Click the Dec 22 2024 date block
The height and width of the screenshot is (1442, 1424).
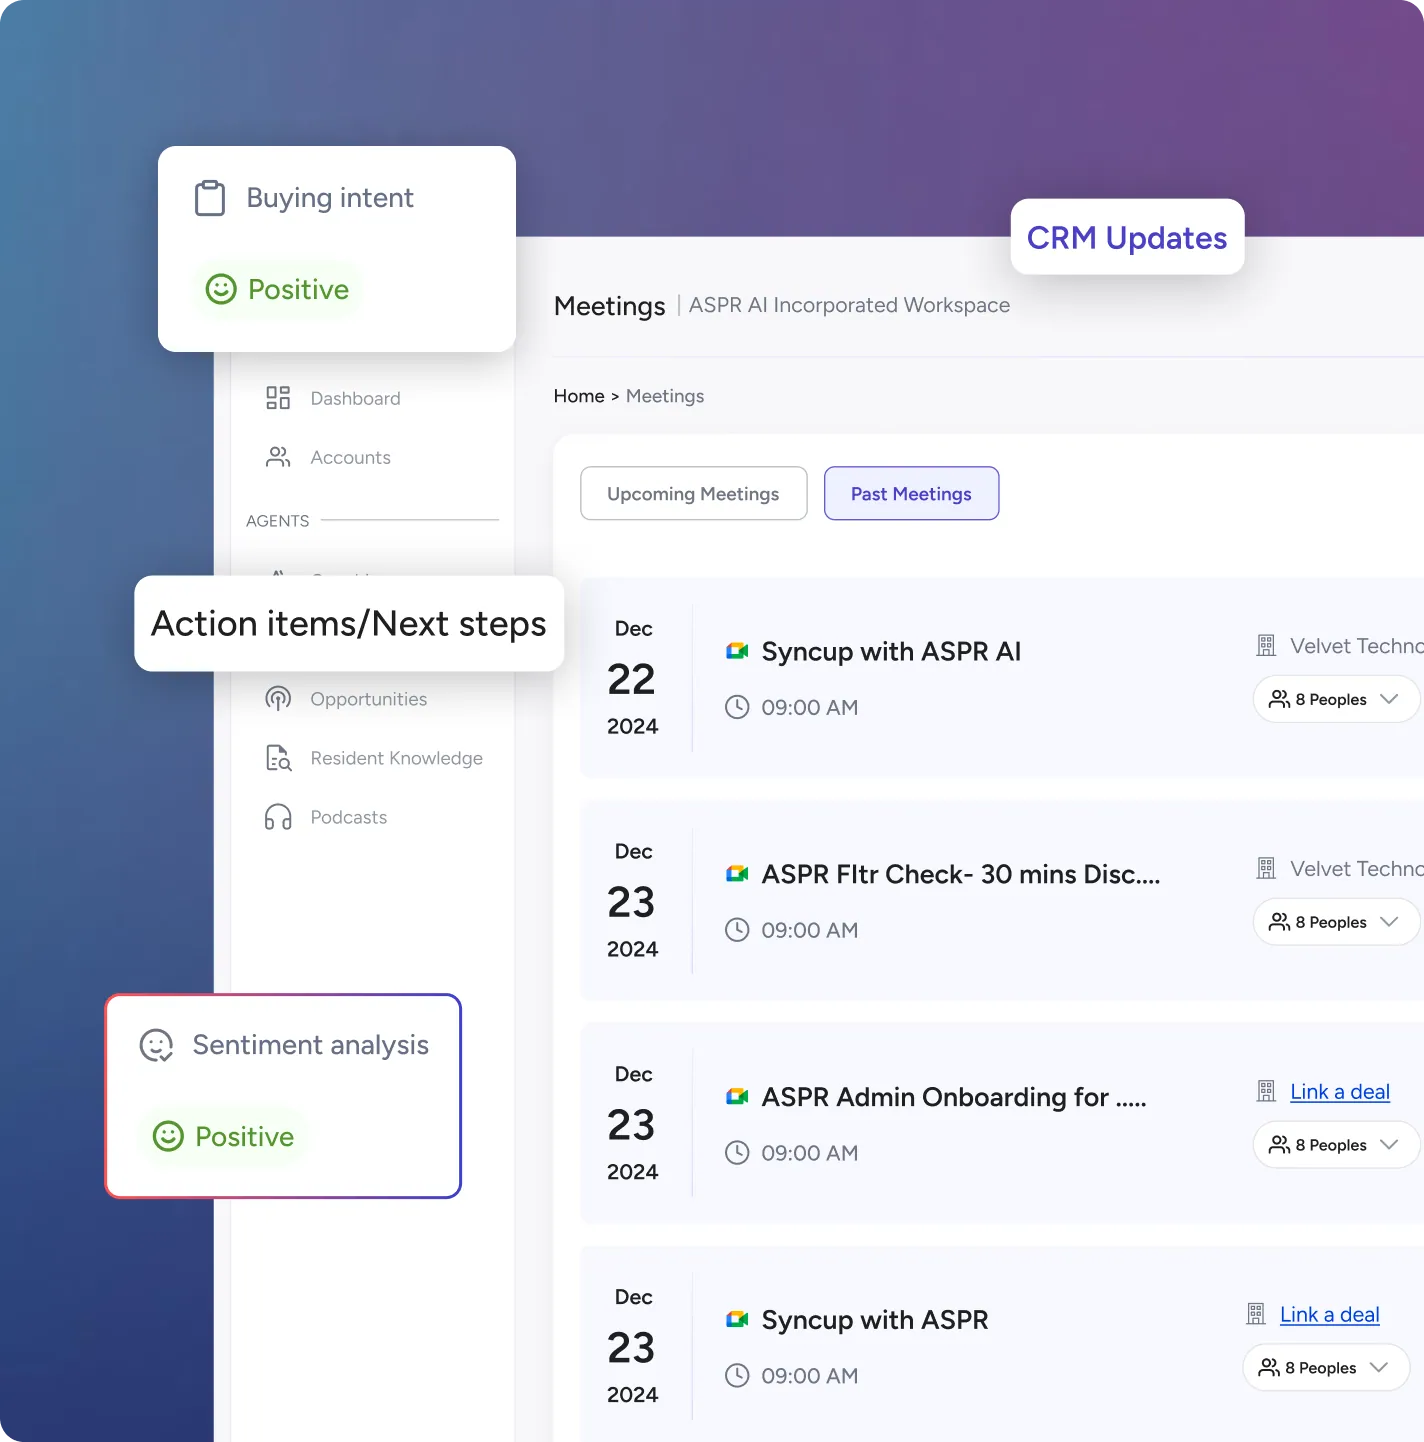pos(633,678)
